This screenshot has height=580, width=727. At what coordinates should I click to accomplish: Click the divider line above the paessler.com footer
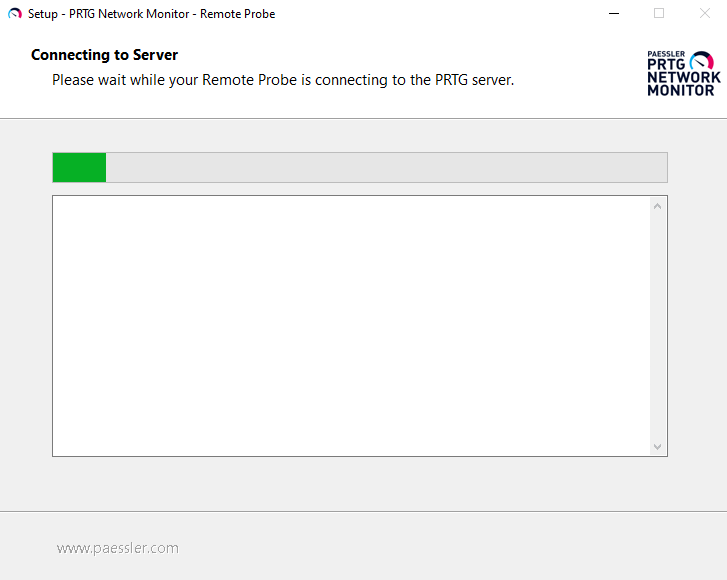(x=363, y=512)
